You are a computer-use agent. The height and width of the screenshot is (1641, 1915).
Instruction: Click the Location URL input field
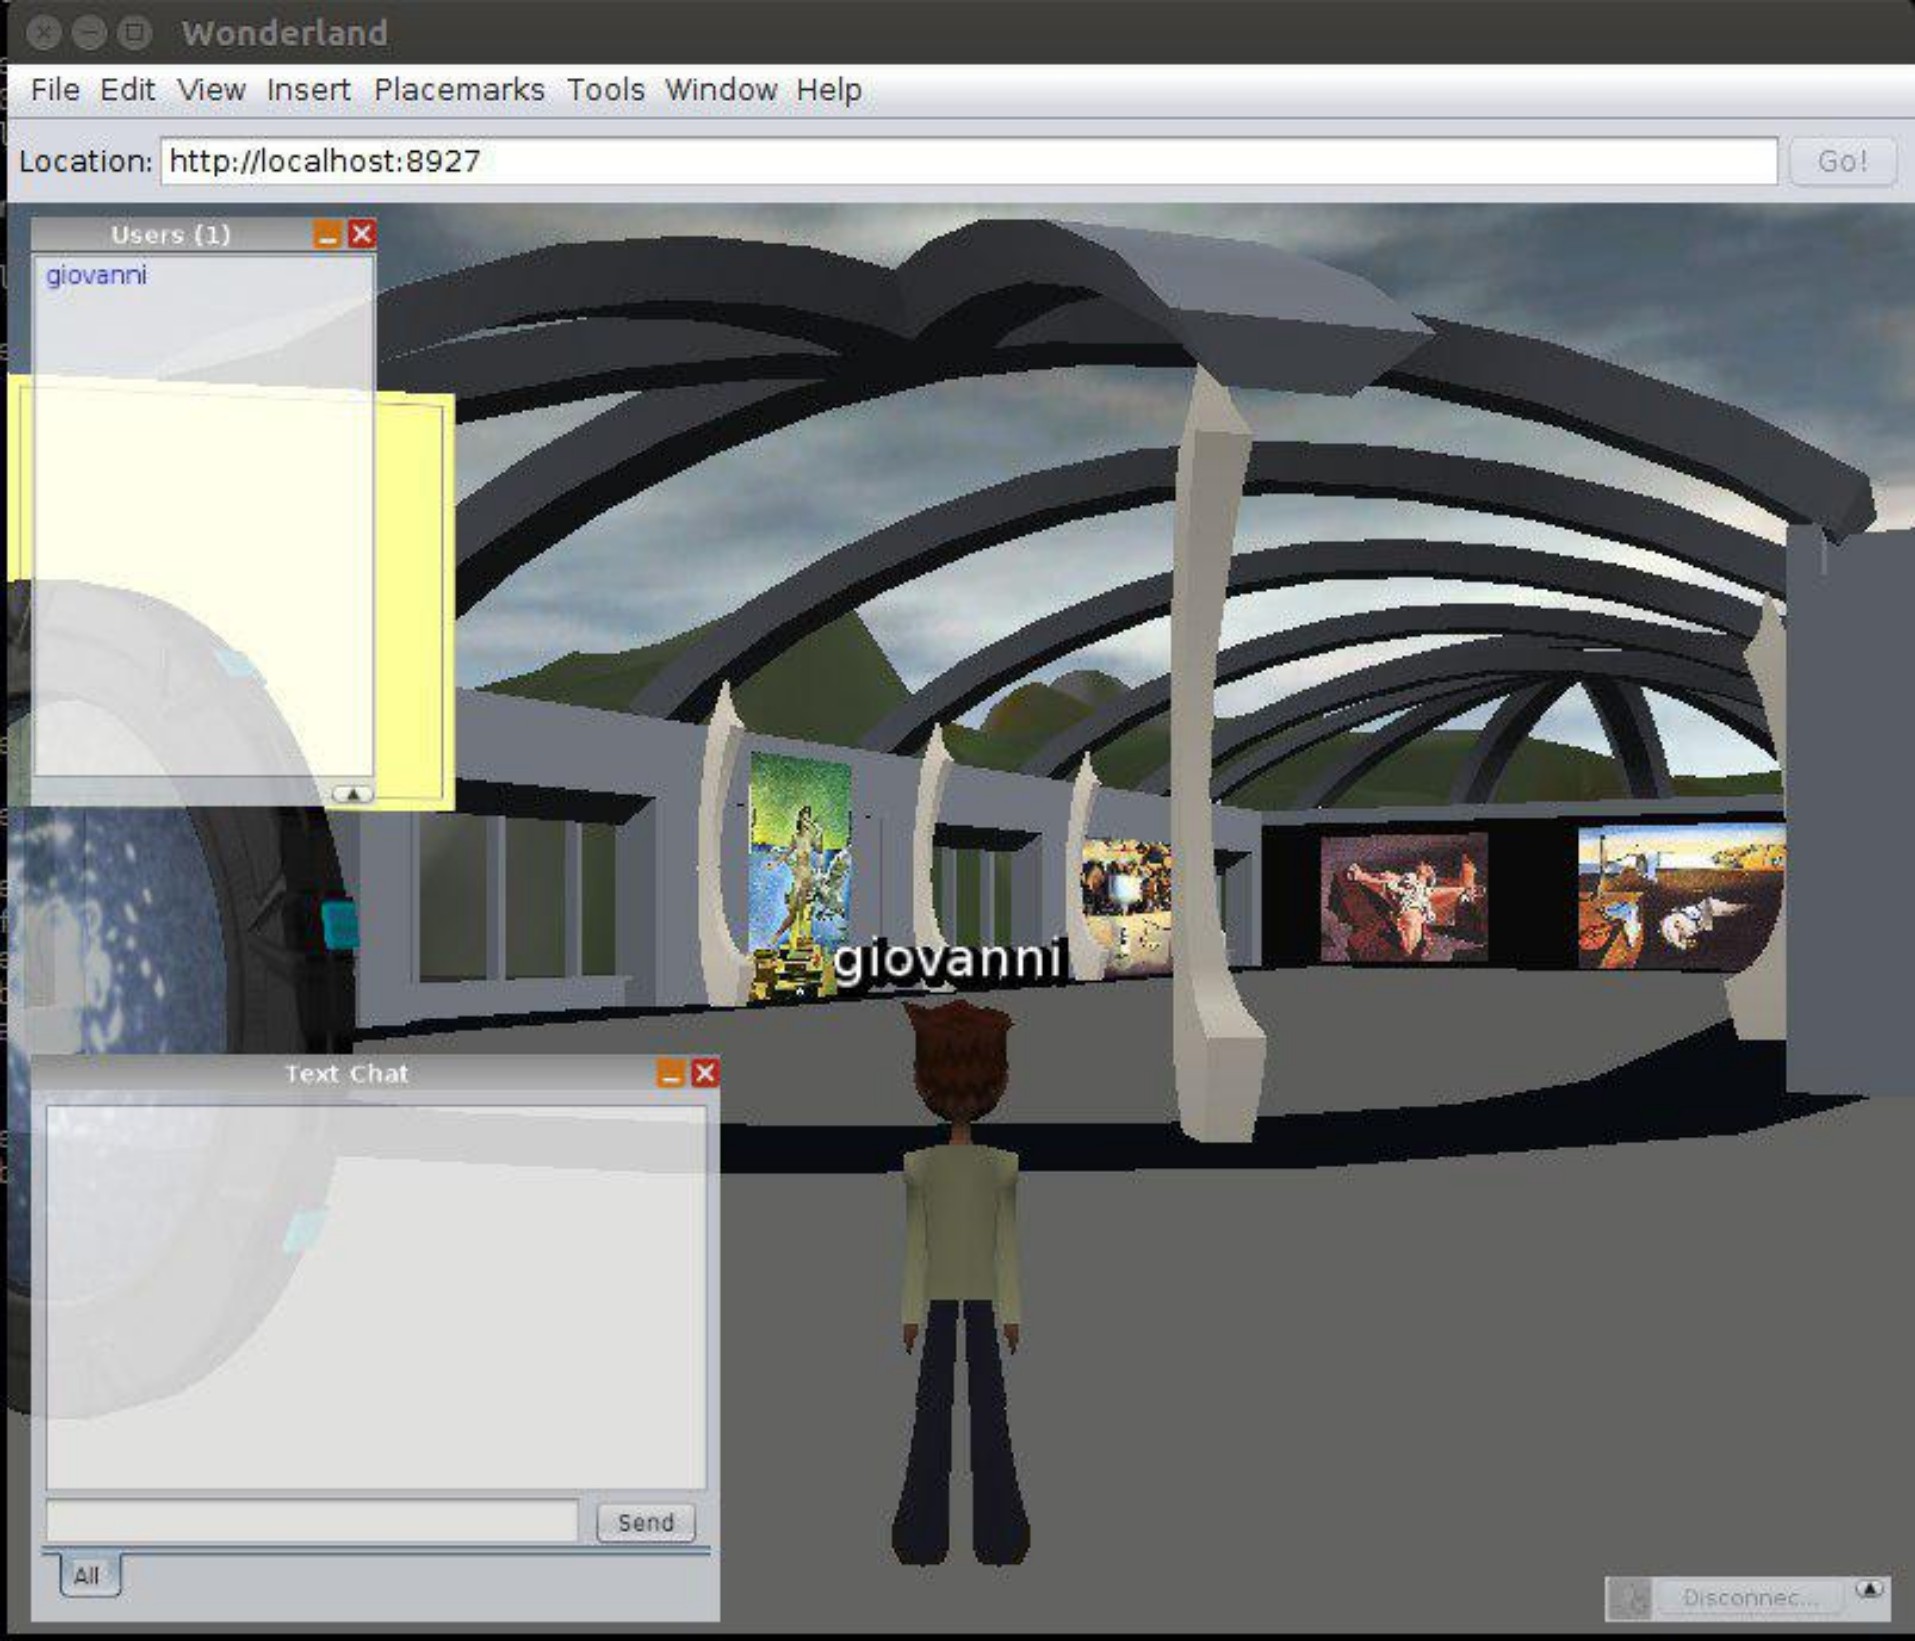pyautogui.click(x=969, y=161)
